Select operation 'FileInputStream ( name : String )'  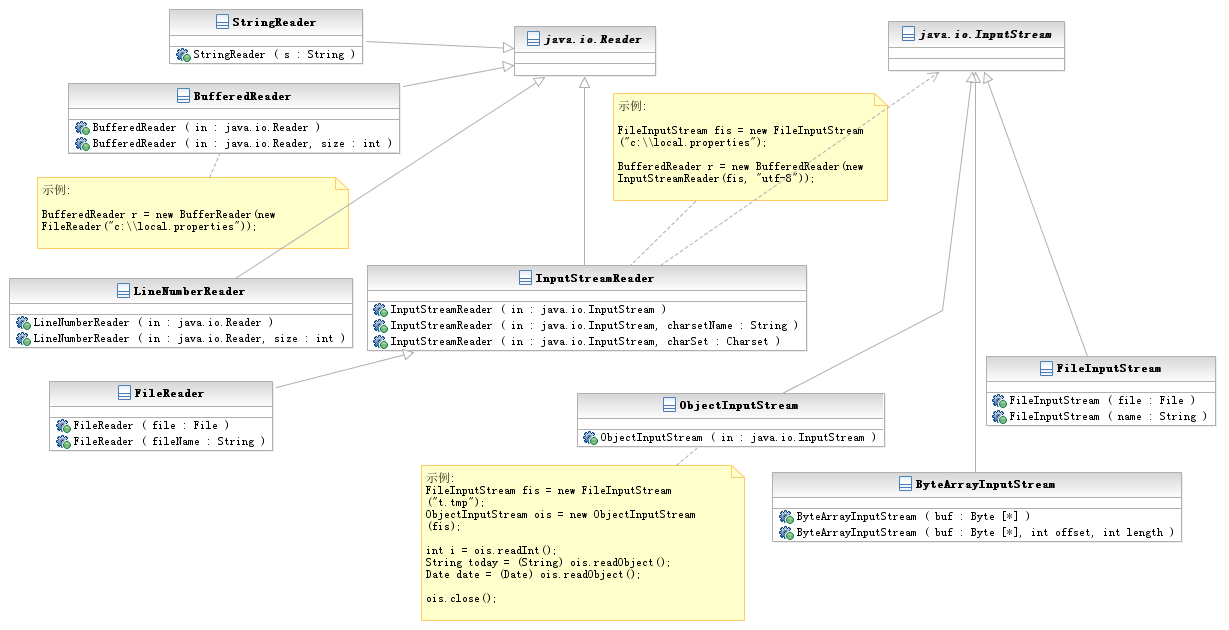pyautogui.click(x=1108, y=416)
